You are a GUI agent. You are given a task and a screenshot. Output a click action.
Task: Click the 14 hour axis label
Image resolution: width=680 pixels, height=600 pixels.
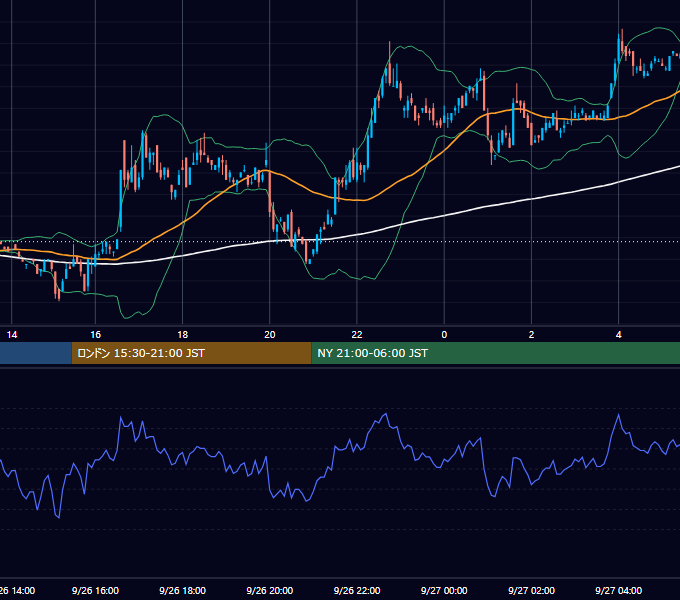pyautogui.click(x=12, y=335)
